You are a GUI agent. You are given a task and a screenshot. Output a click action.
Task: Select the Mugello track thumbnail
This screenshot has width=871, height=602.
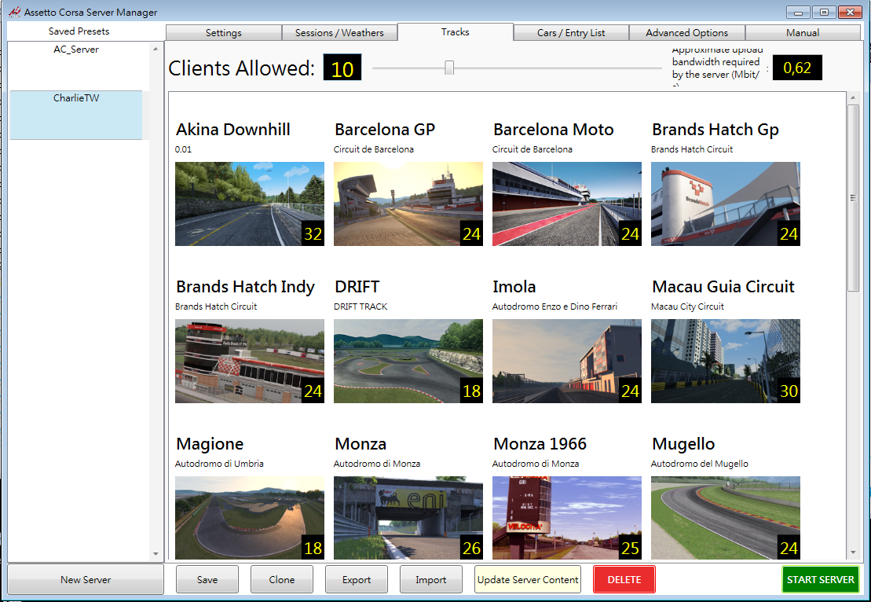click(x=725, y=517)
